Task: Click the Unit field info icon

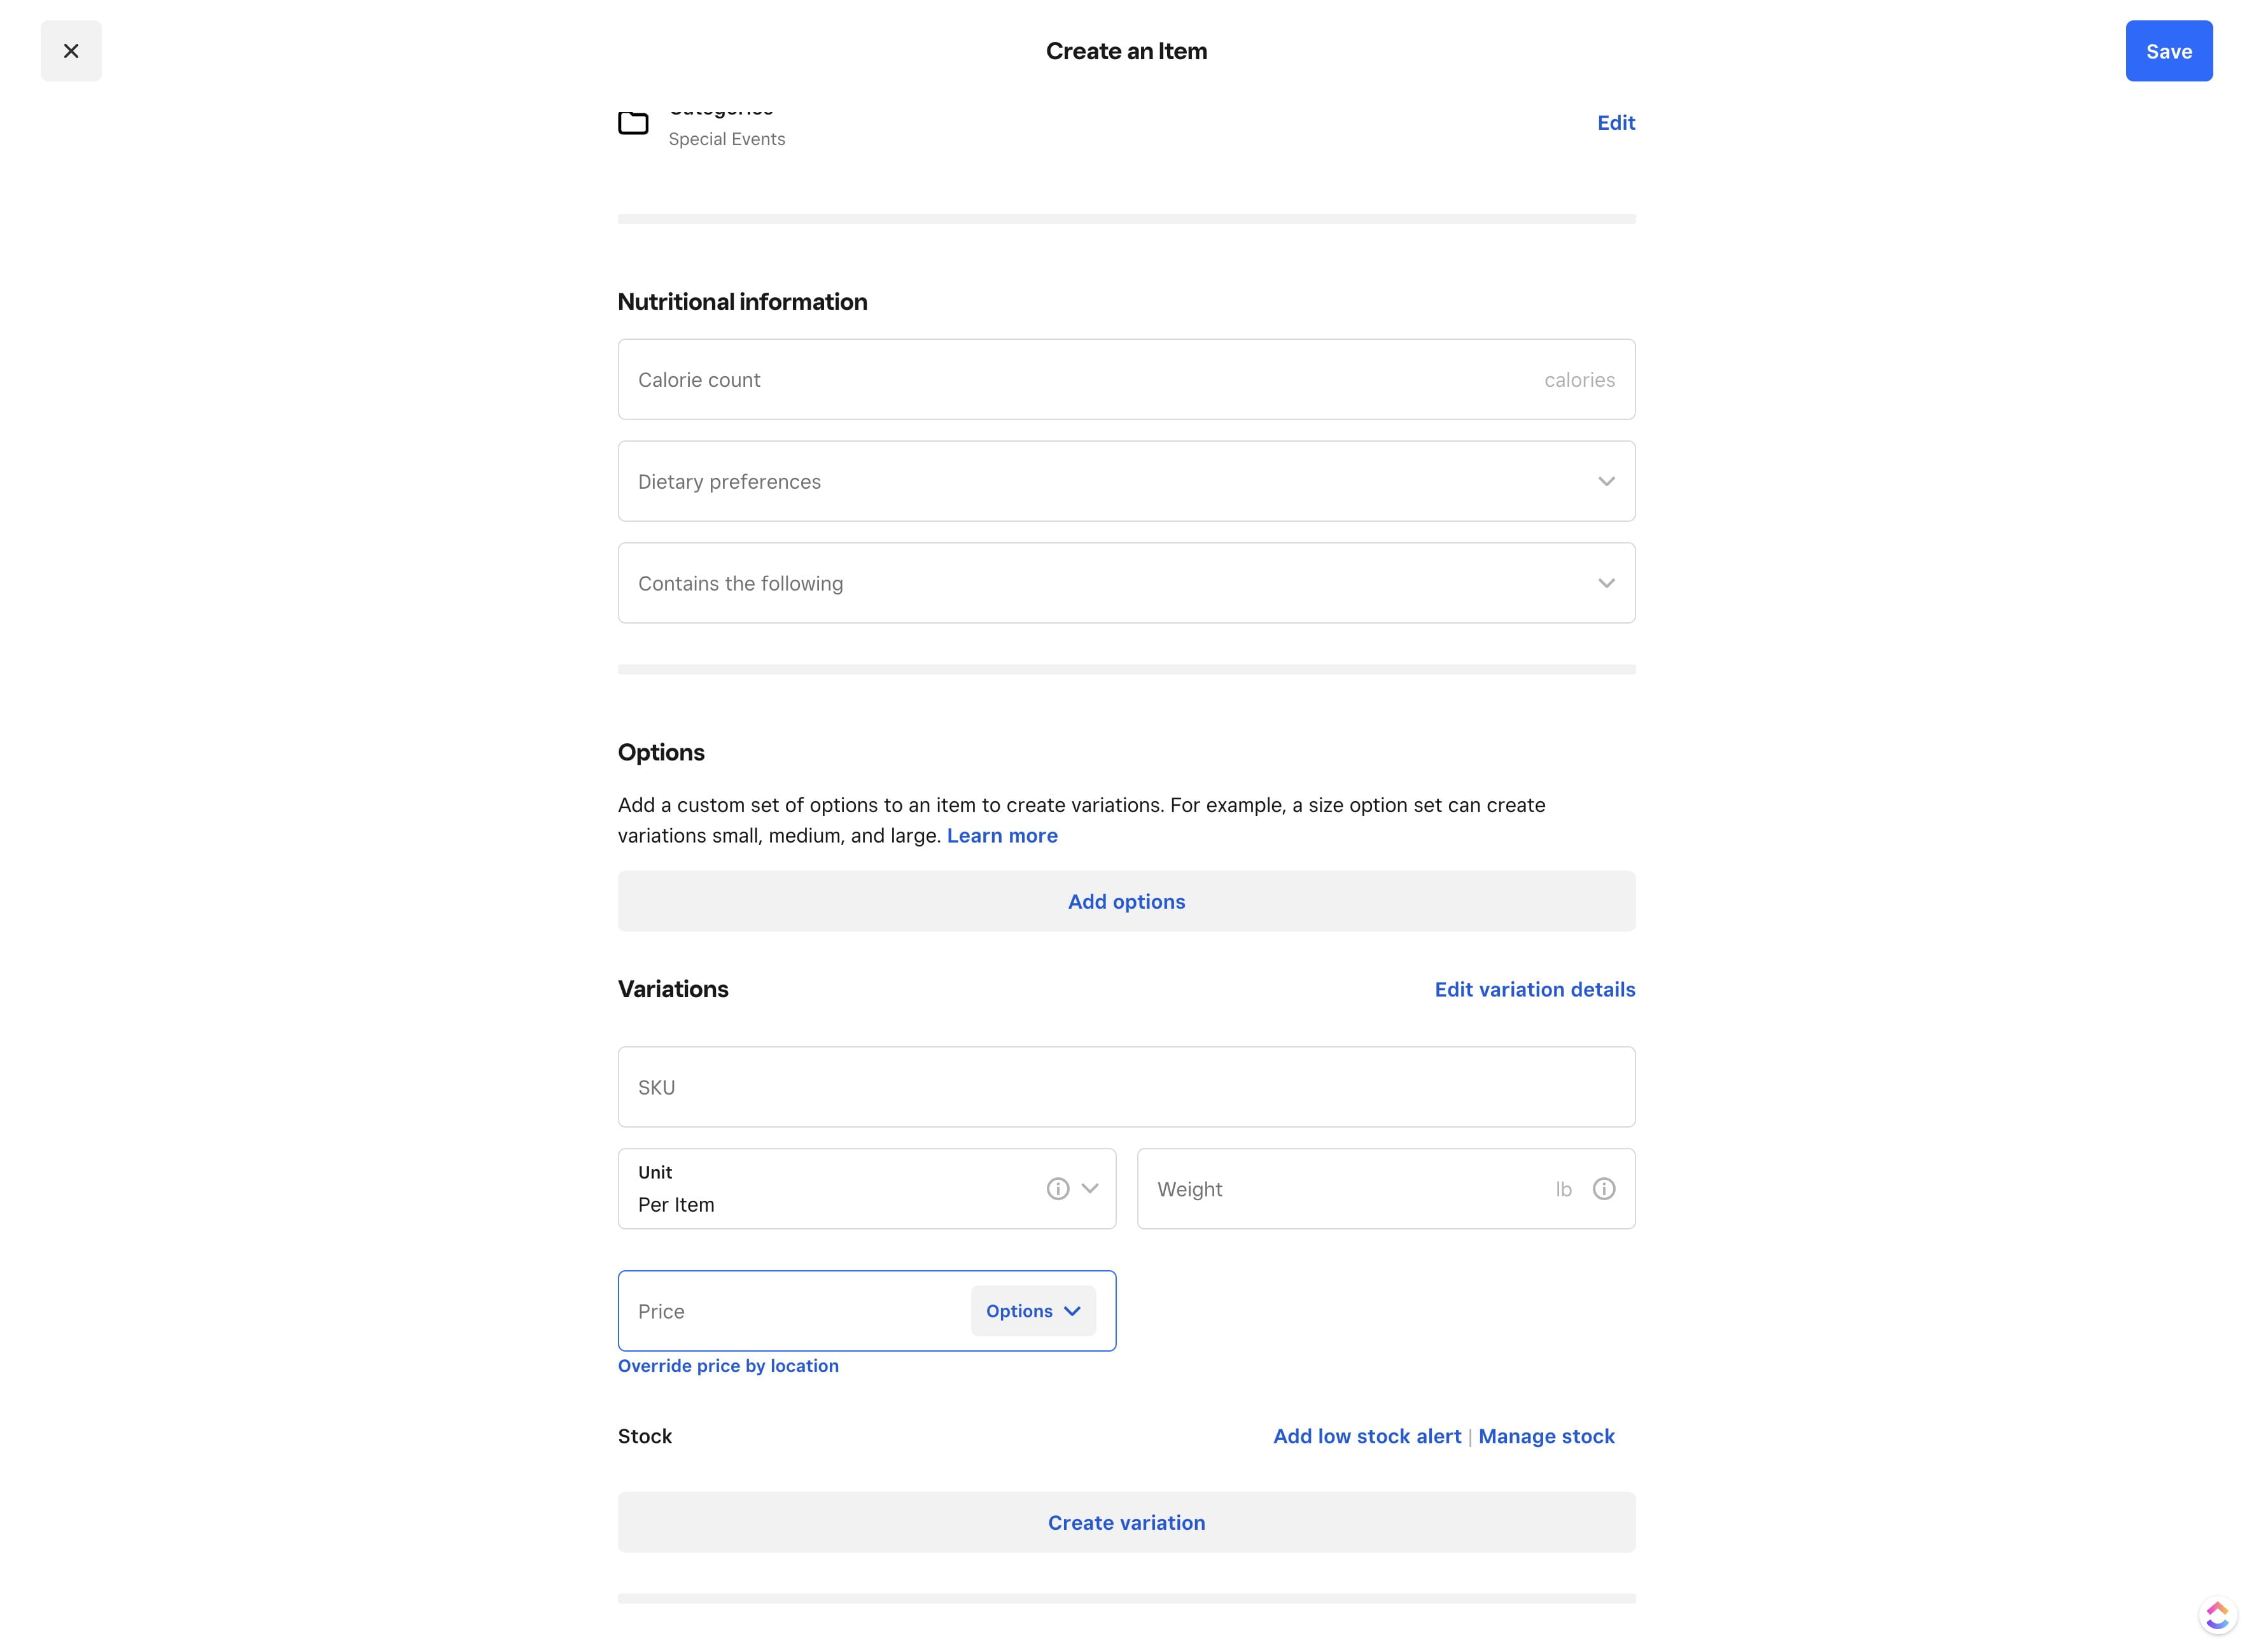Action: tap(1058, 1189)
